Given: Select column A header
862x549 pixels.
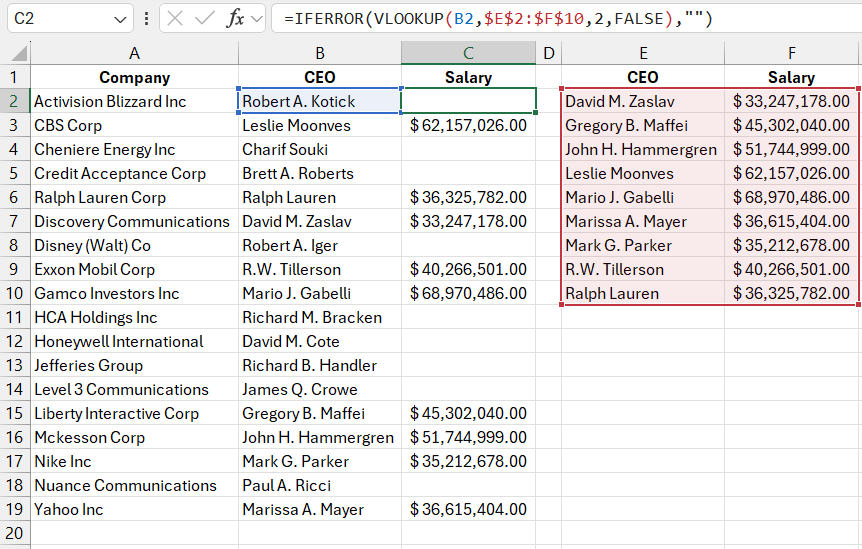Looking at the screenshot, I should 134,53.
